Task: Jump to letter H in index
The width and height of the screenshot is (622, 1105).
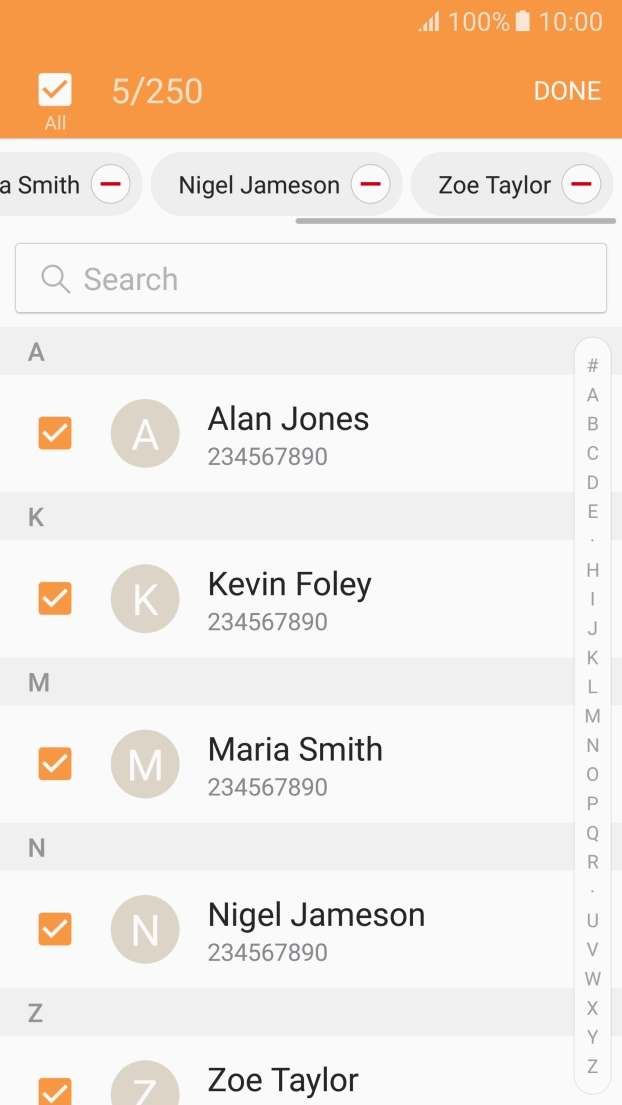Action: [x=593, y=570]
